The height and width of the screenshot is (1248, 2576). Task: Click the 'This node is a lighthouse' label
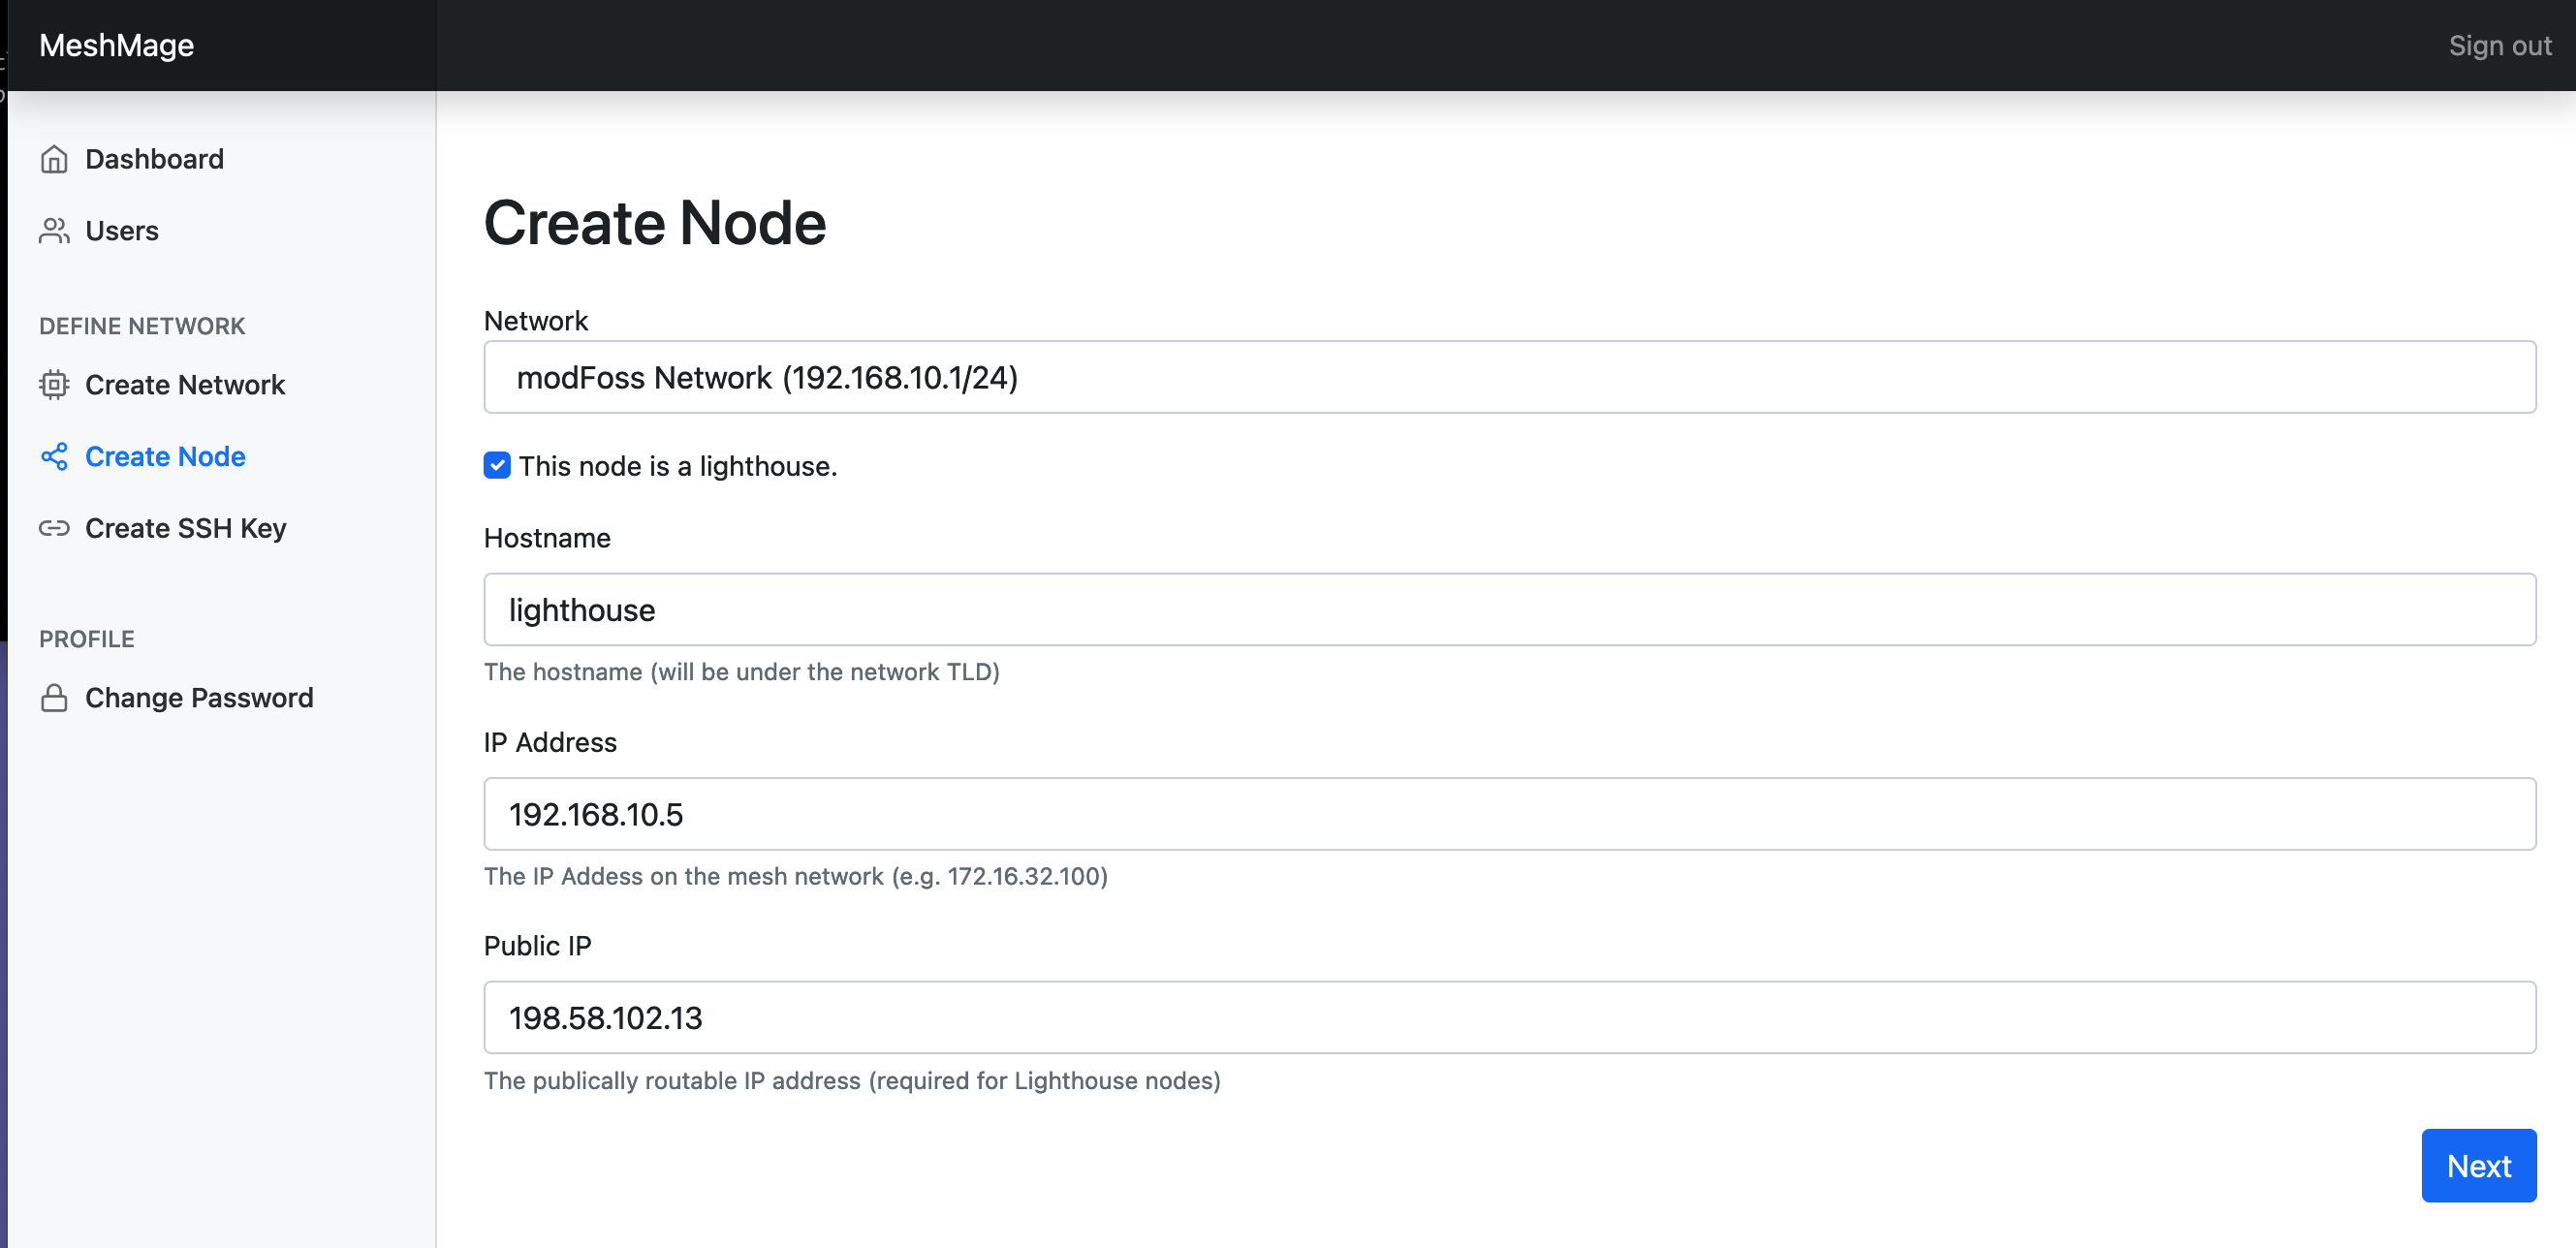677,466
